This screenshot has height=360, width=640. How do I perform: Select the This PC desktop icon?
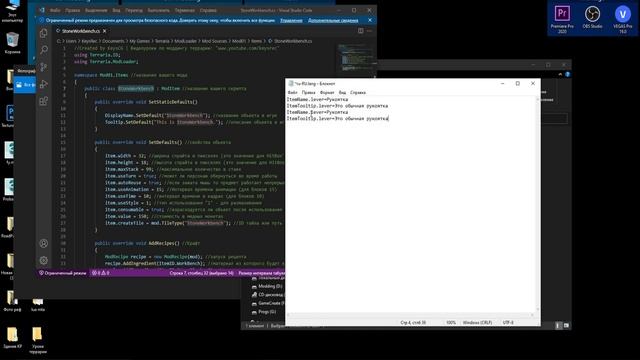click(12, 11)
